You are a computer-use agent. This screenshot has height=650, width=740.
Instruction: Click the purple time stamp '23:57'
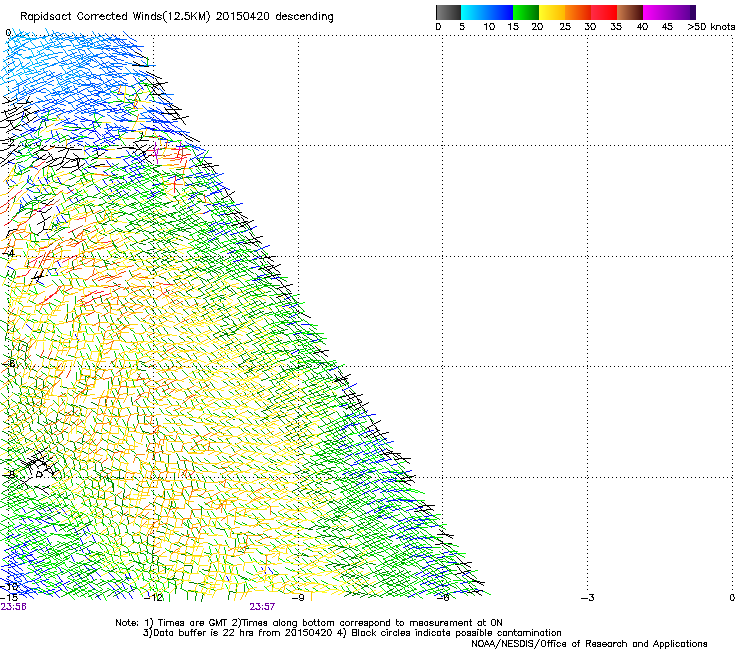tap(262, 607)
